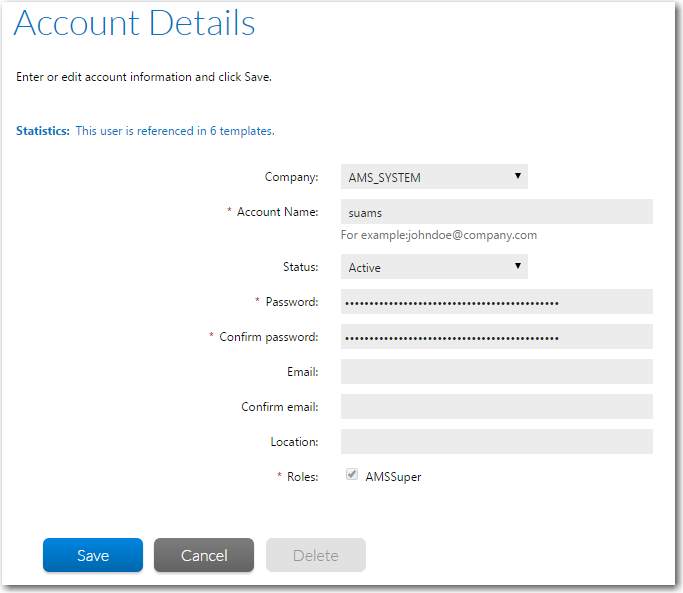Select the Confirm password input field
The height and width of the screenshot is (593, 683).
click(496, 337)
